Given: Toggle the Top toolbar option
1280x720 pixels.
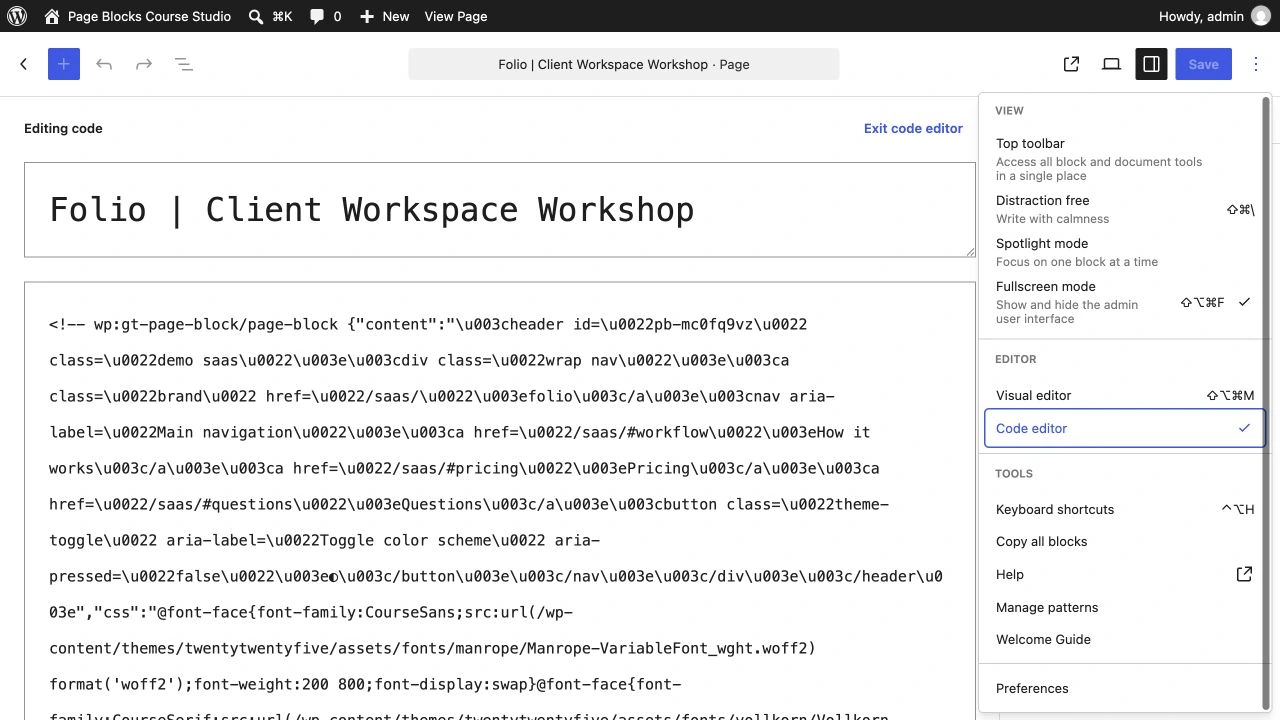Looking at the screenshot, I should pyautogui.click(x=1124, y=159).
